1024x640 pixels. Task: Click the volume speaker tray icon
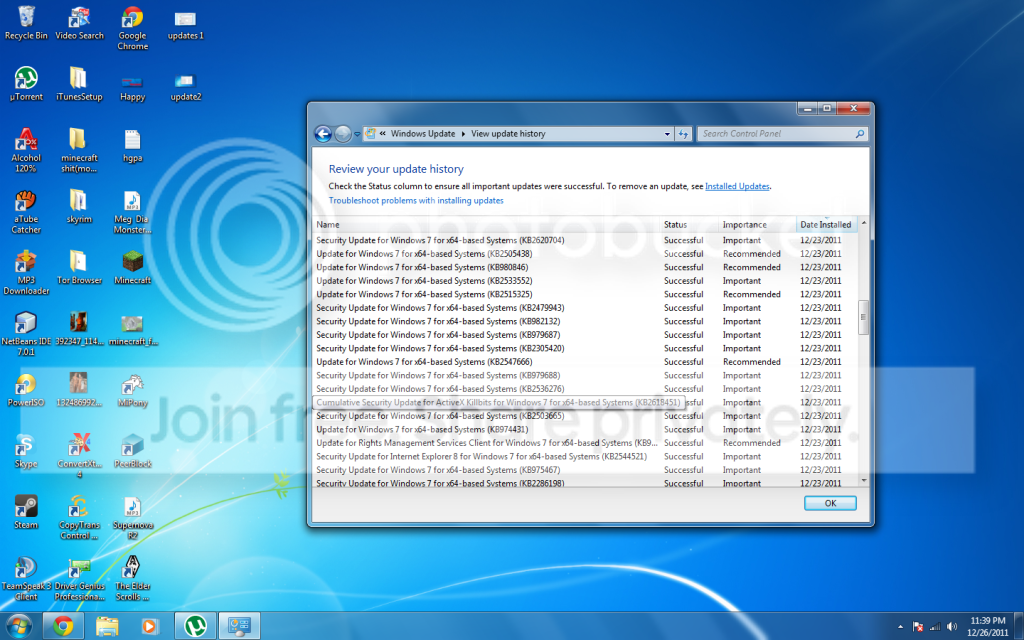952,627
